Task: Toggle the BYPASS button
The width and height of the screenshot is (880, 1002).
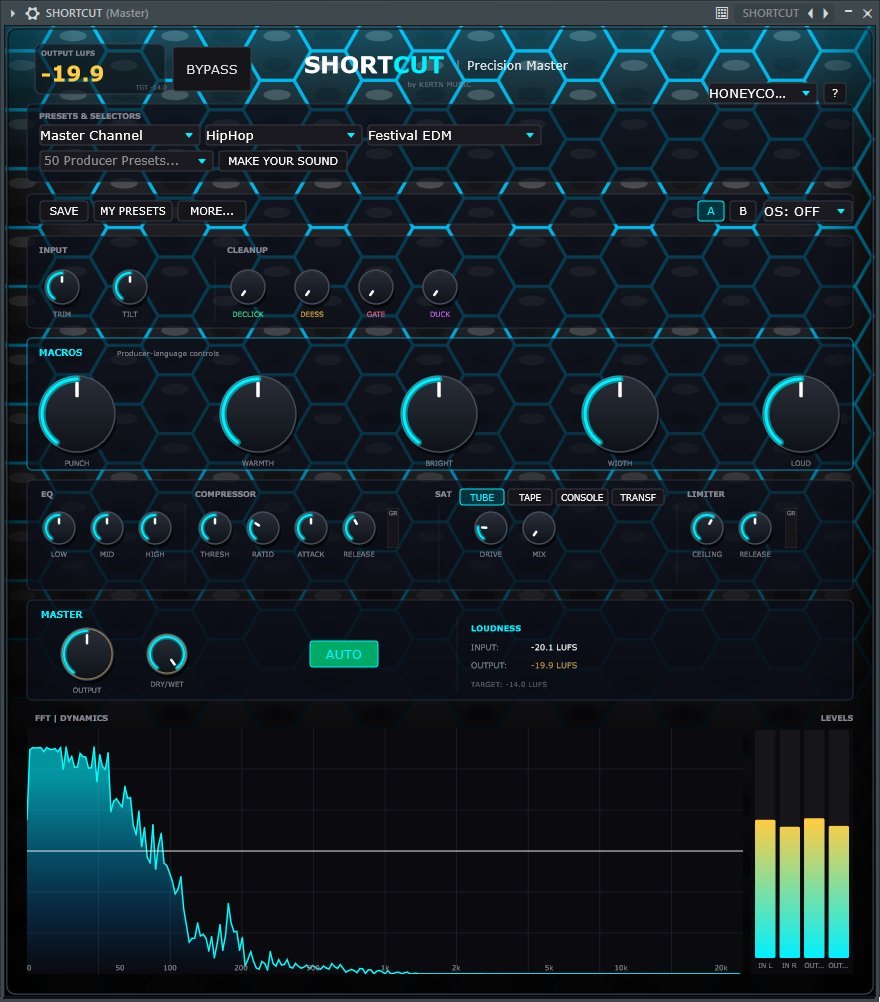Action: tap(212, 69)
